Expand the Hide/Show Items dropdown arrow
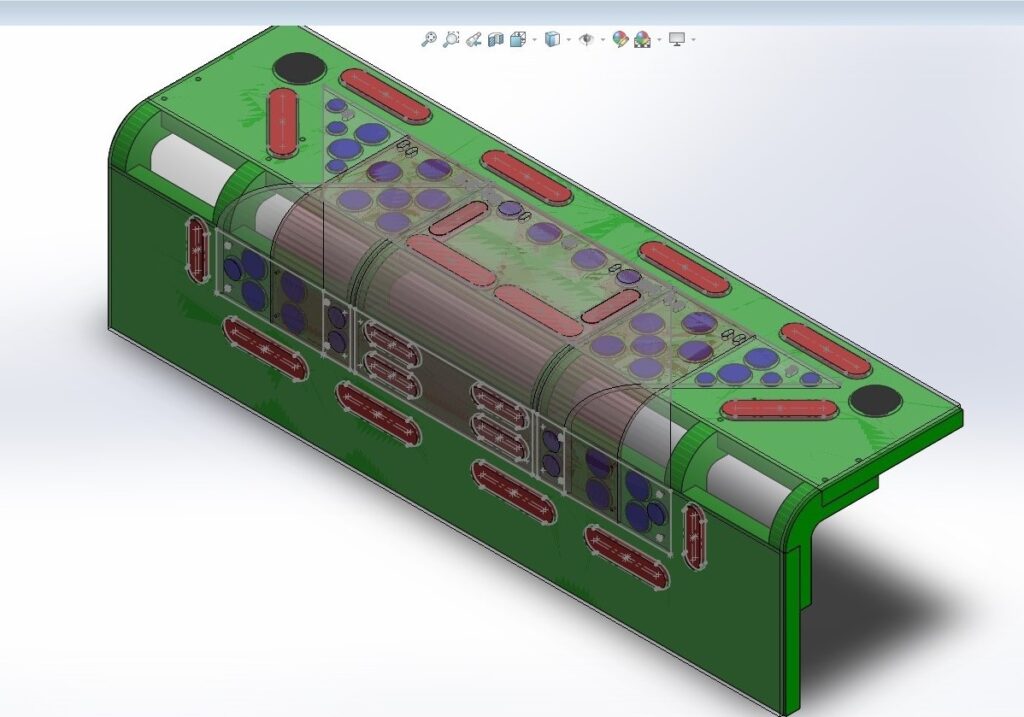 pyautogui.click(x=603, y=40)
